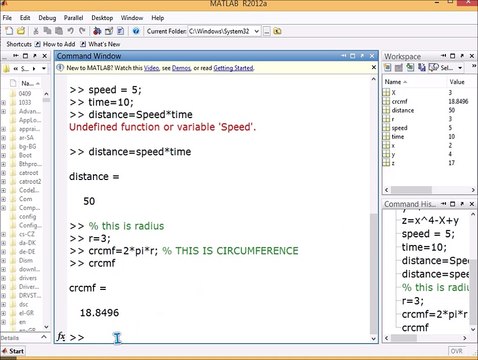The width and height of the screenshot is (478, 360).
Task: Open selected variable in Workspace toolbar
Action: point(398,68)
